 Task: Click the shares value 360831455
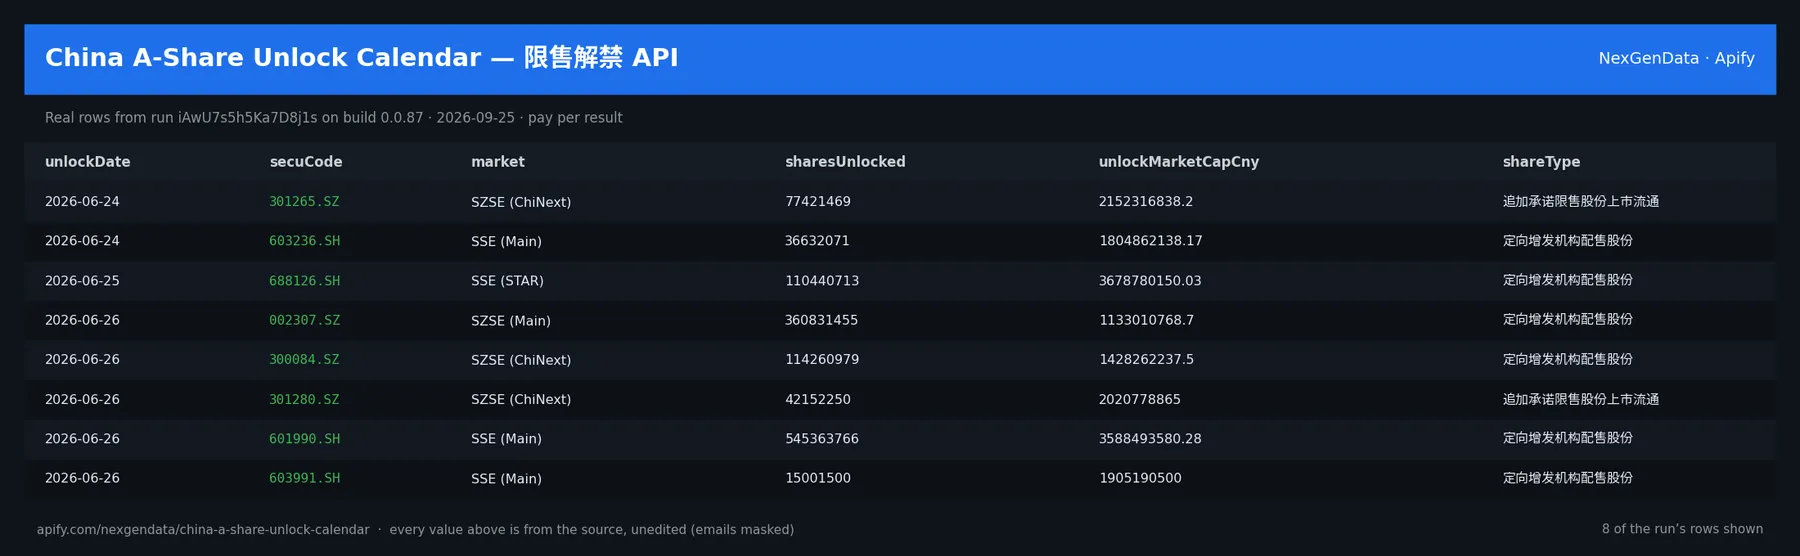click(821, 320)
